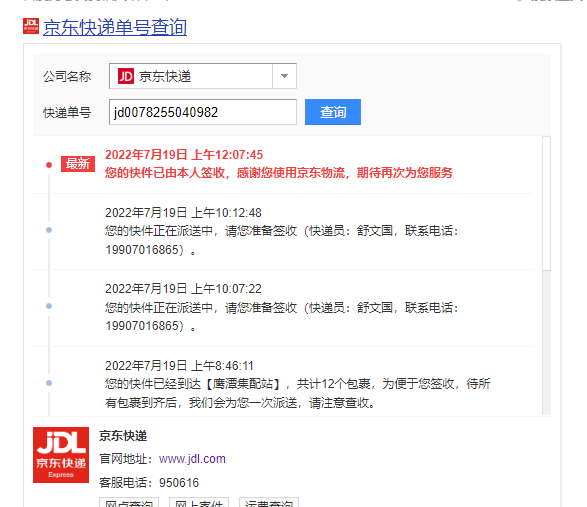Click the tracking list scrollbar thumb
The height and width of the screenshot is (507, 587).
547,203
